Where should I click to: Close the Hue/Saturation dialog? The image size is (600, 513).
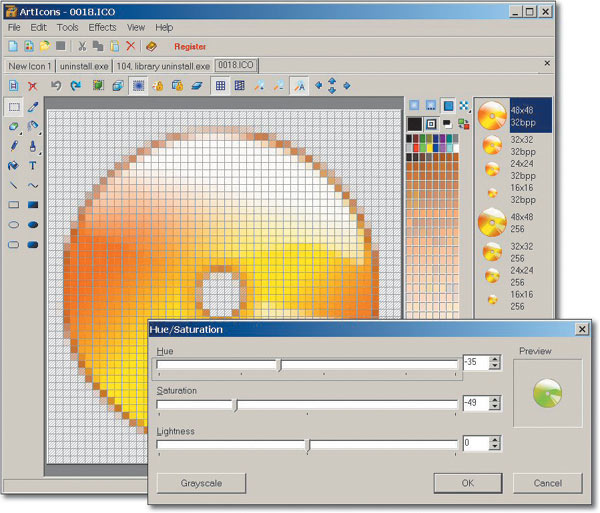[x=582, y=329]
